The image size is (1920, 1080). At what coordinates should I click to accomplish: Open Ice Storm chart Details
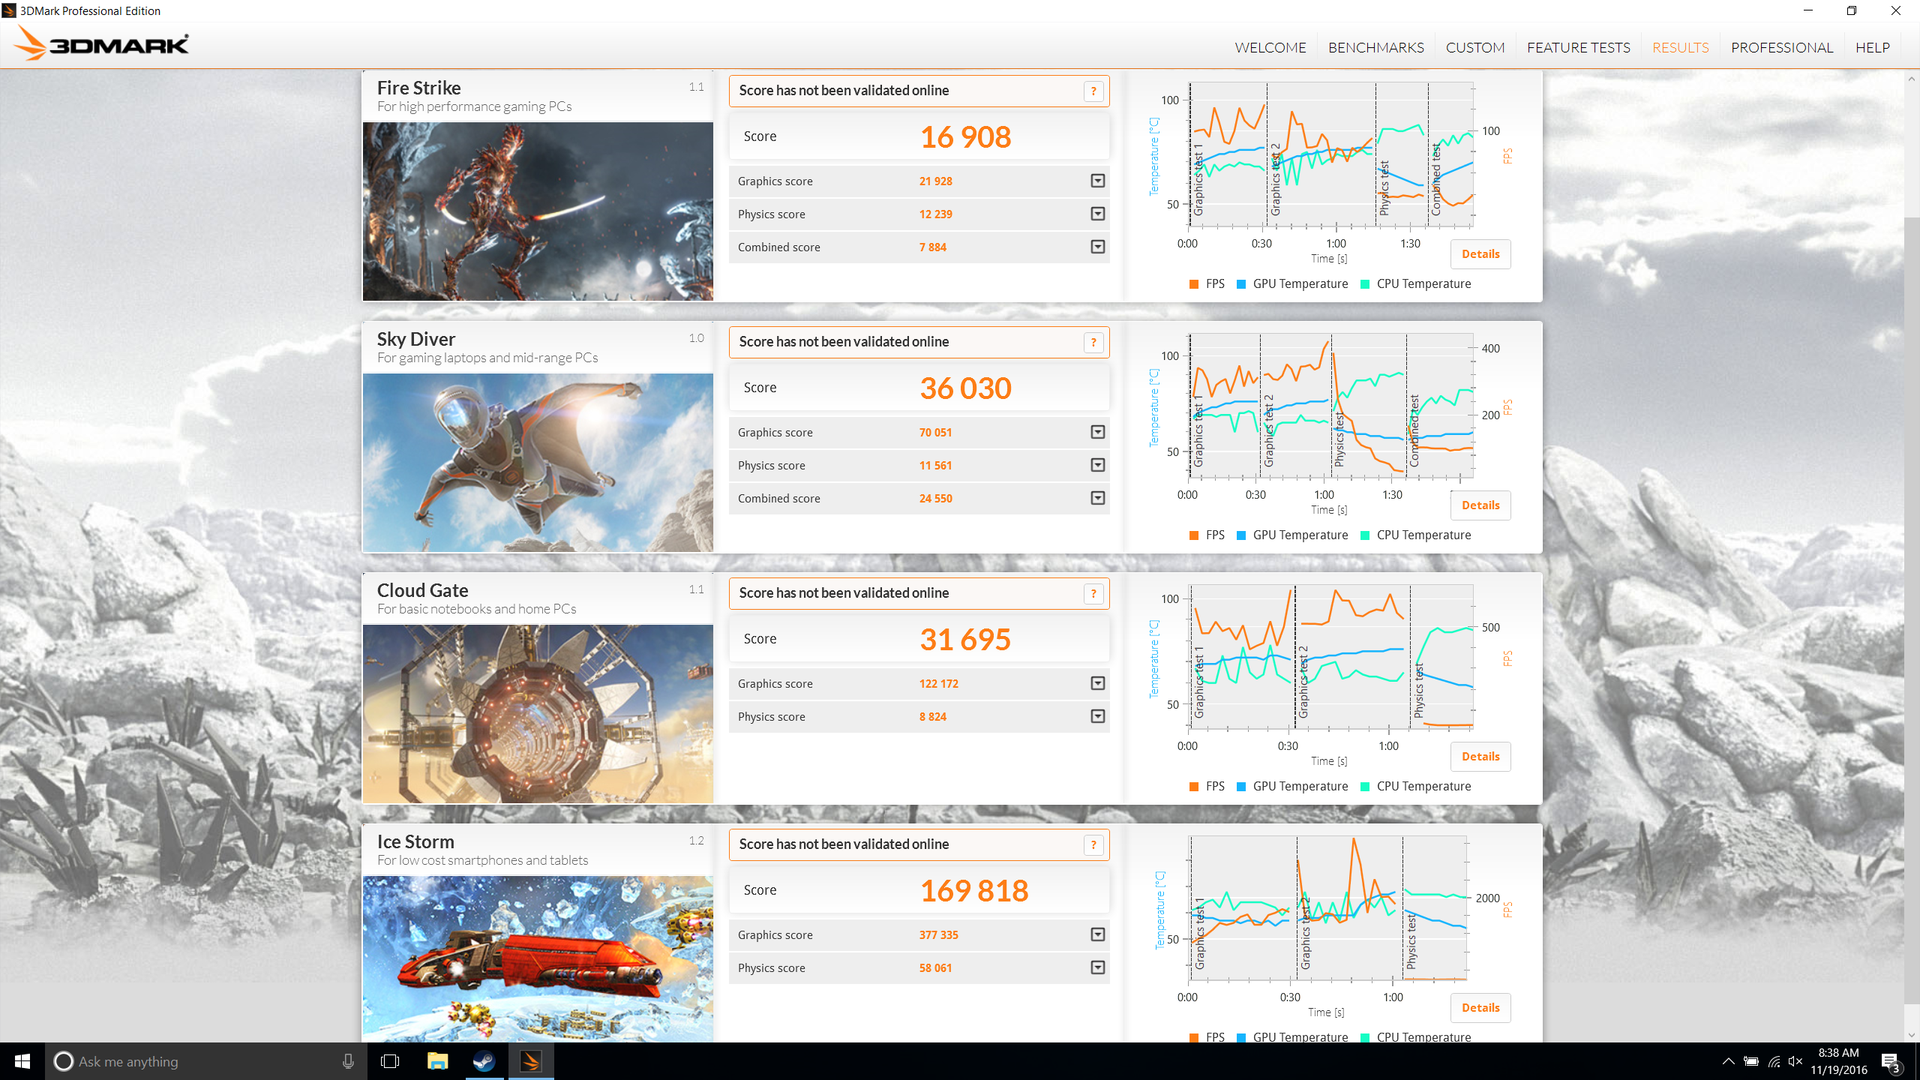pyautogui.click(x=1480, y=1008)
